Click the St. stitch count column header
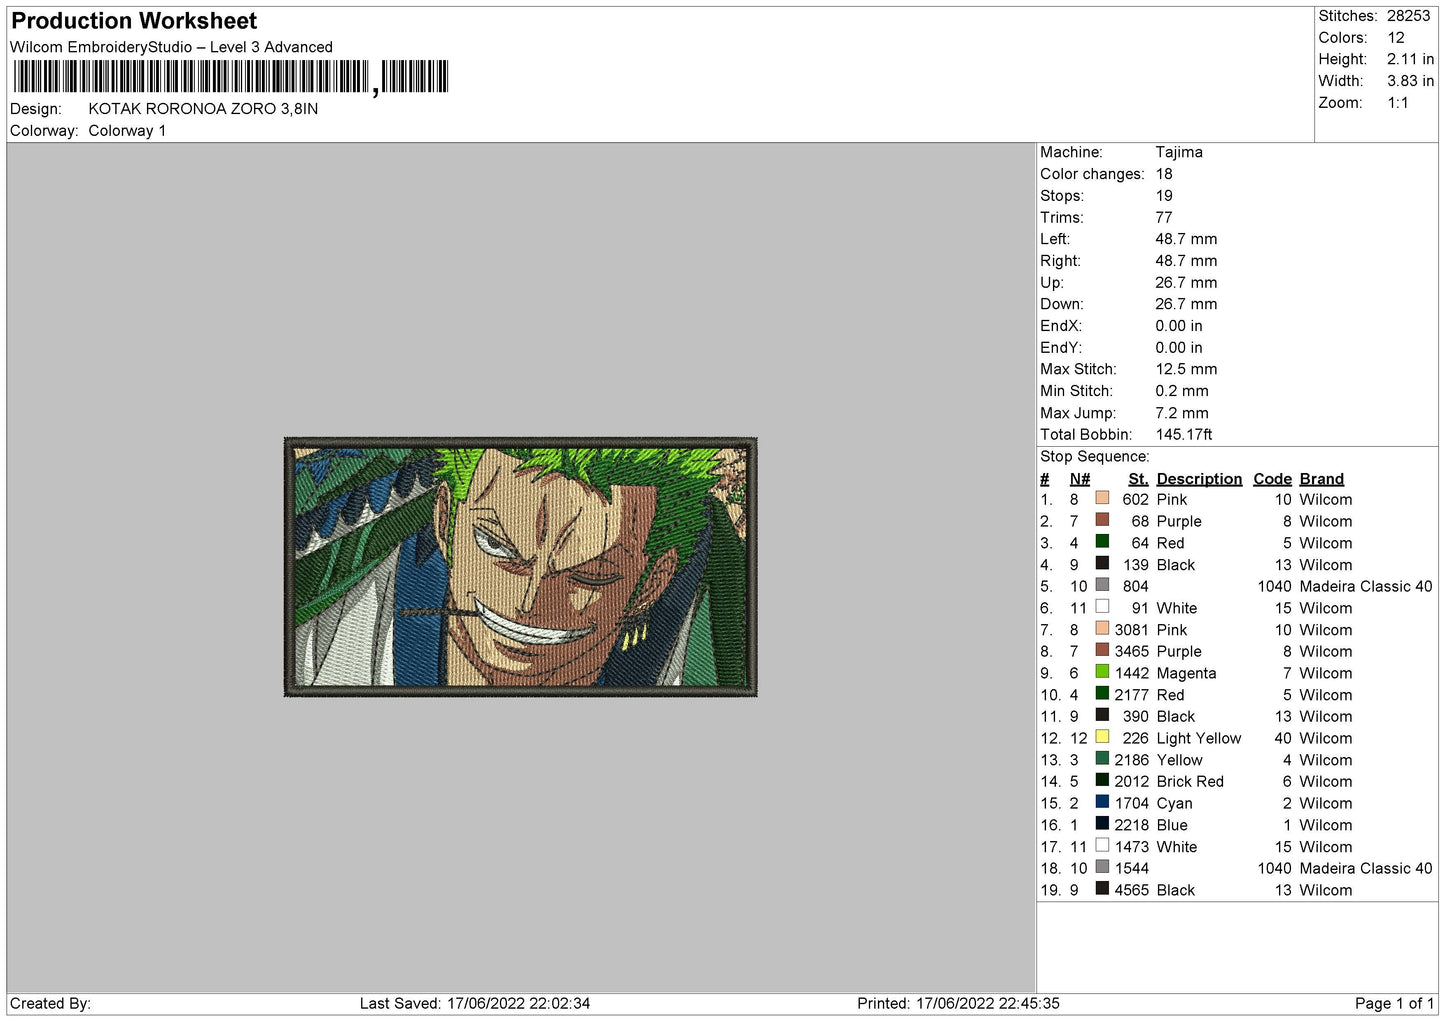The image size is (1445, 1021). click(x=1138, y=479)
